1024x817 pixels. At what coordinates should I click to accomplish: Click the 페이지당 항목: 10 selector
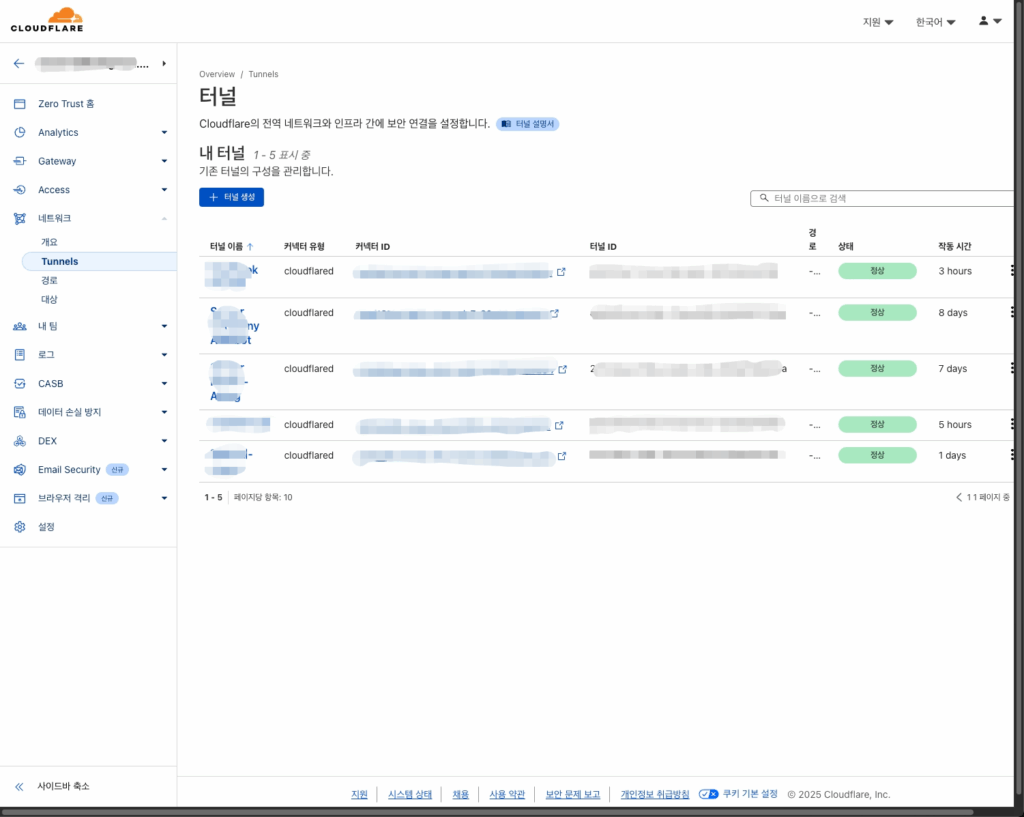click(263, 498)
